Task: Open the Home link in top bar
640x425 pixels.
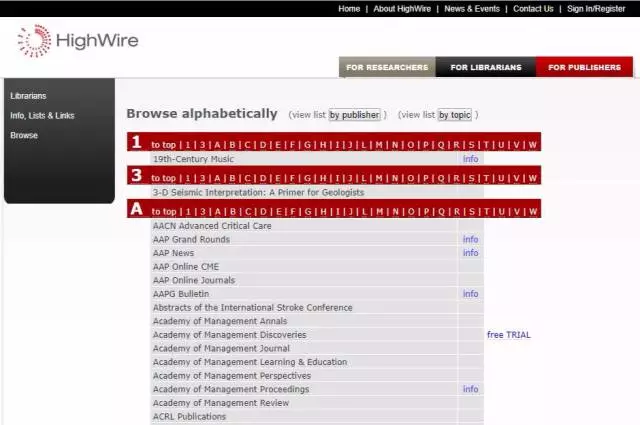Action: [349, 9]
